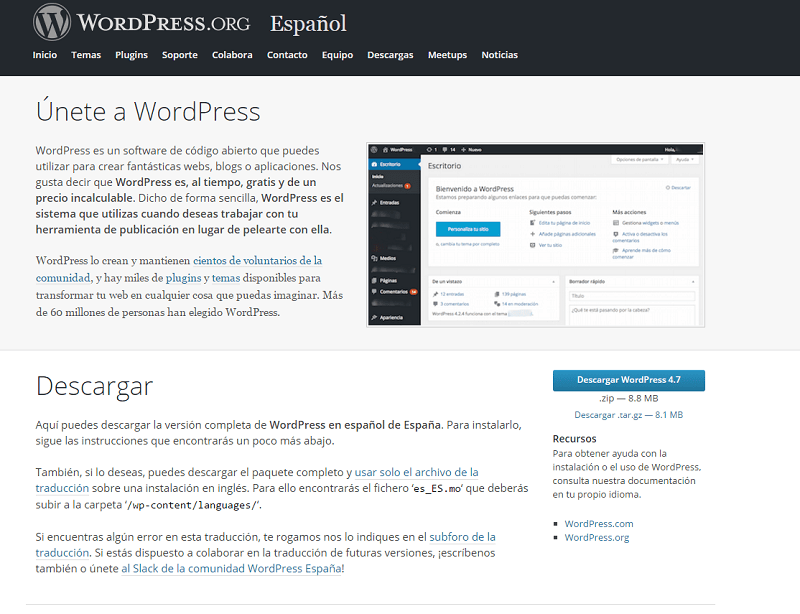Click the 'Recursos' sidebar heading
Screen dimensions: 800x614
574,438
